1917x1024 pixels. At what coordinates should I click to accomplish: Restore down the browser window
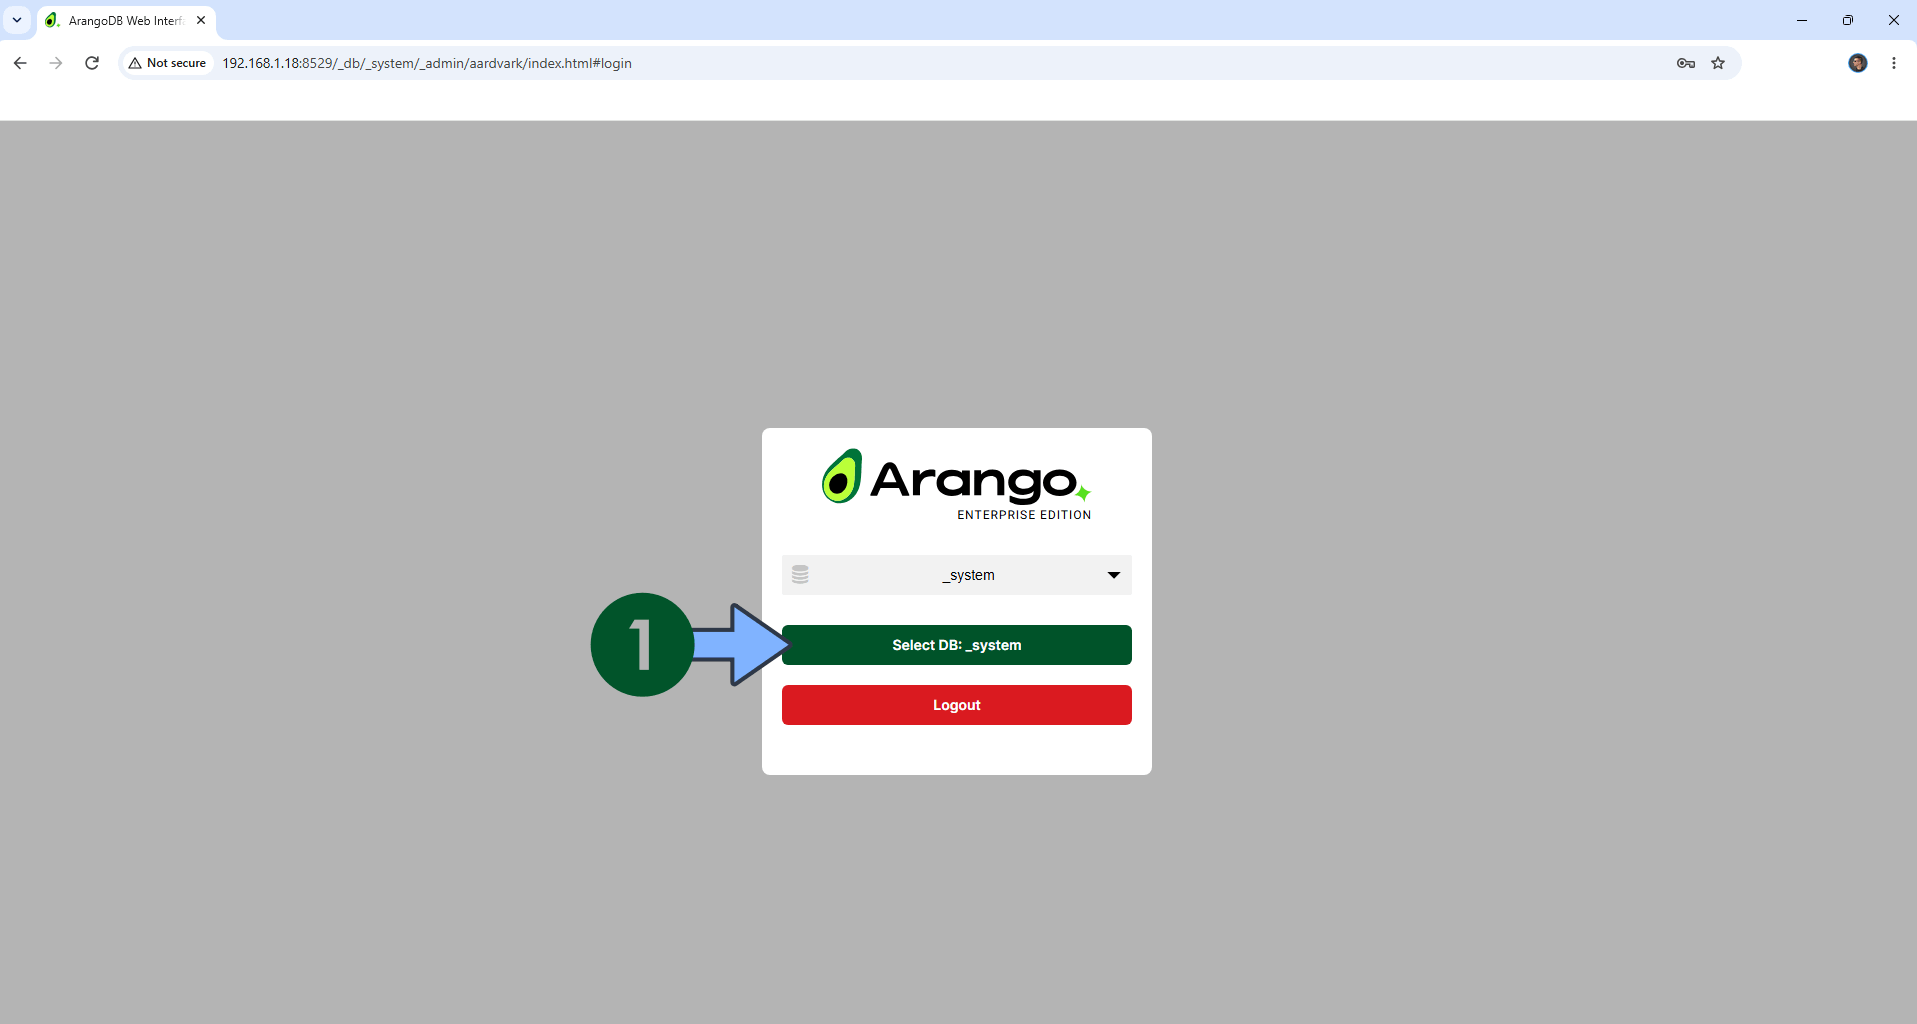(x=1848, y=20)
